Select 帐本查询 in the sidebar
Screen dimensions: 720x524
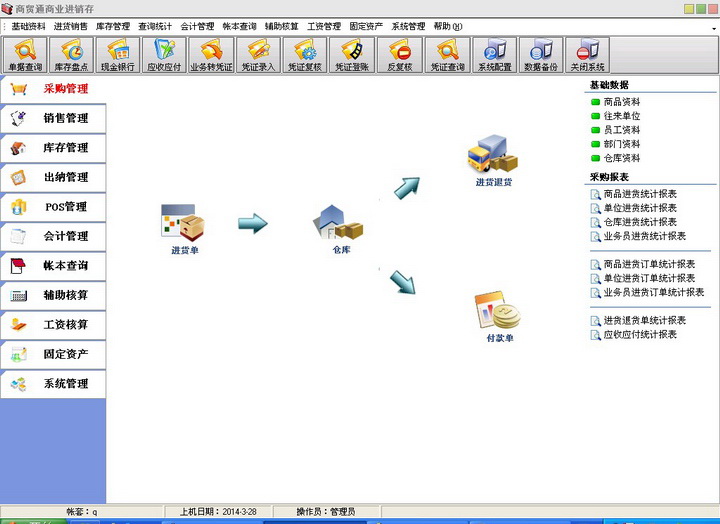click(x=53, y=265)
